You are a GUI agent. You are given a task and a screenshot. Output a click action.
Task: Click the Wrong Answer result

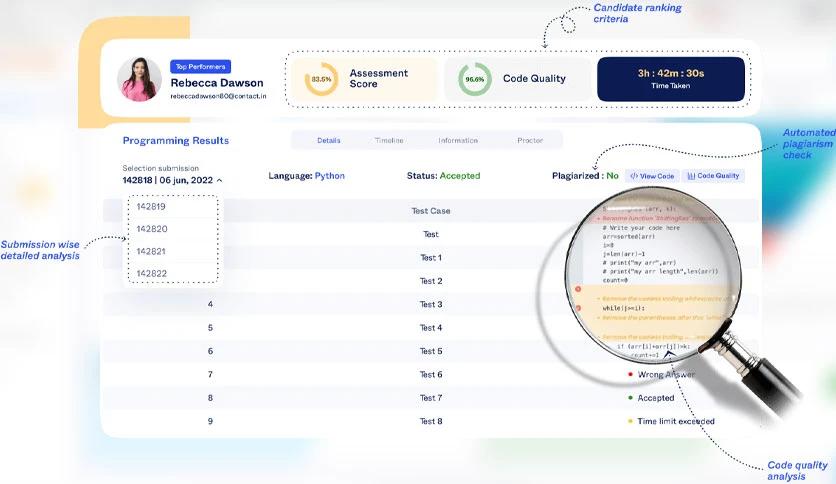pyautogui.click(x=666, y=375)
